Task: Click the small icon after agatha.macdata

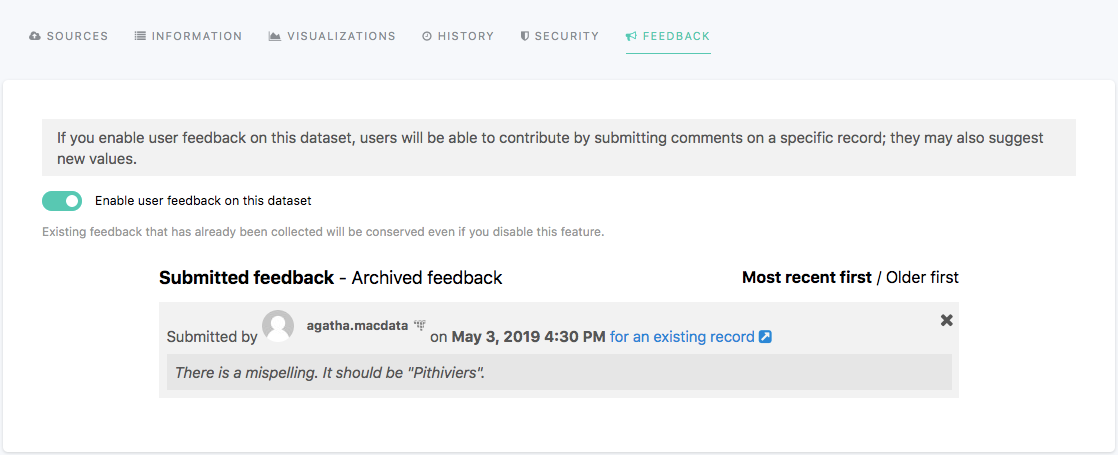Action: [x=420, y=326]
